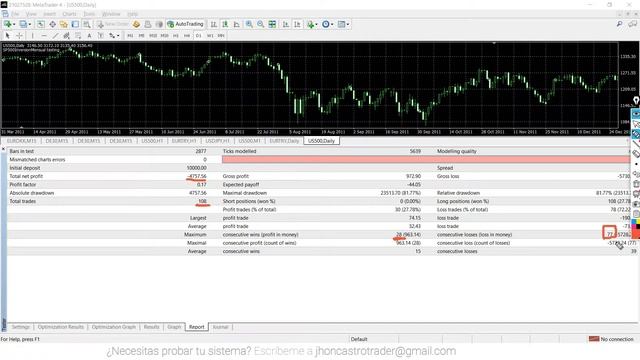Switch chart period to M5
The height and width of the screenshot is (360, 640).
141,36
